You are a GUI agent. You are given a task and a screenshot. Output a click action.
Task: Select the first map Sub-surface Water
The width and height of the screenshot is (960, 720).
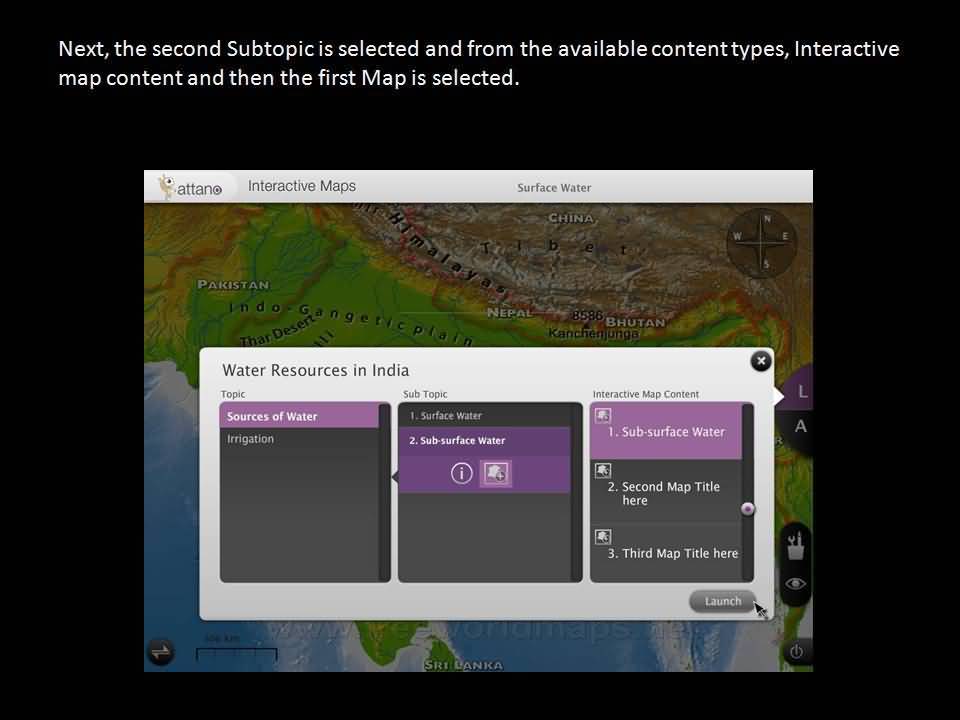coord(666,431)
